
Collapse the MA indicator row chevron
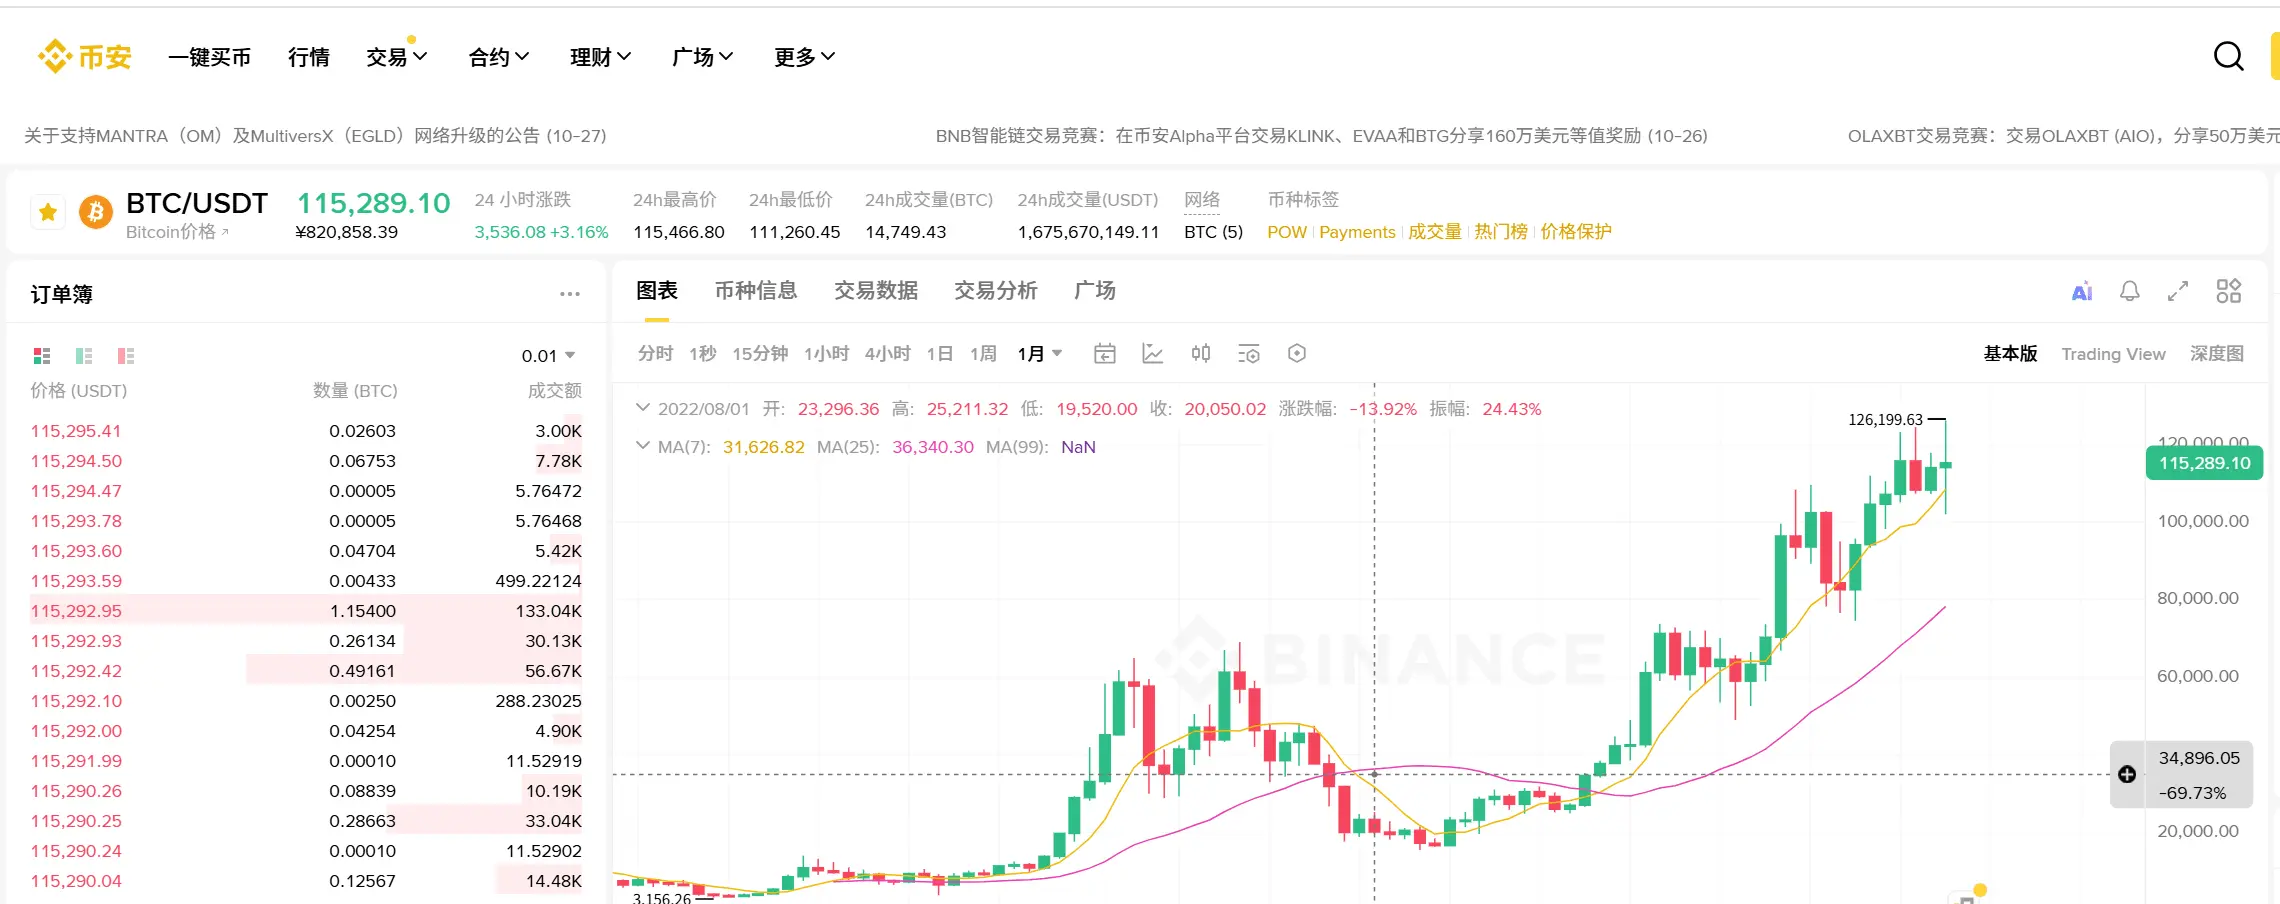point(643,446)
